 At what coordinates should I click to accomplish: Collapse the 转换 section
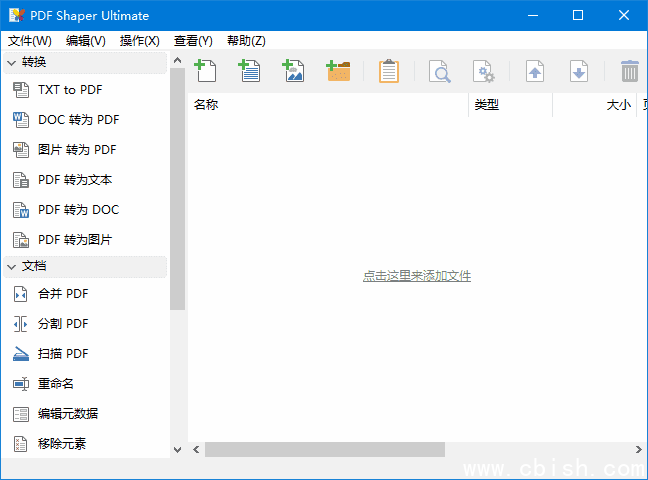click(12, 62)
